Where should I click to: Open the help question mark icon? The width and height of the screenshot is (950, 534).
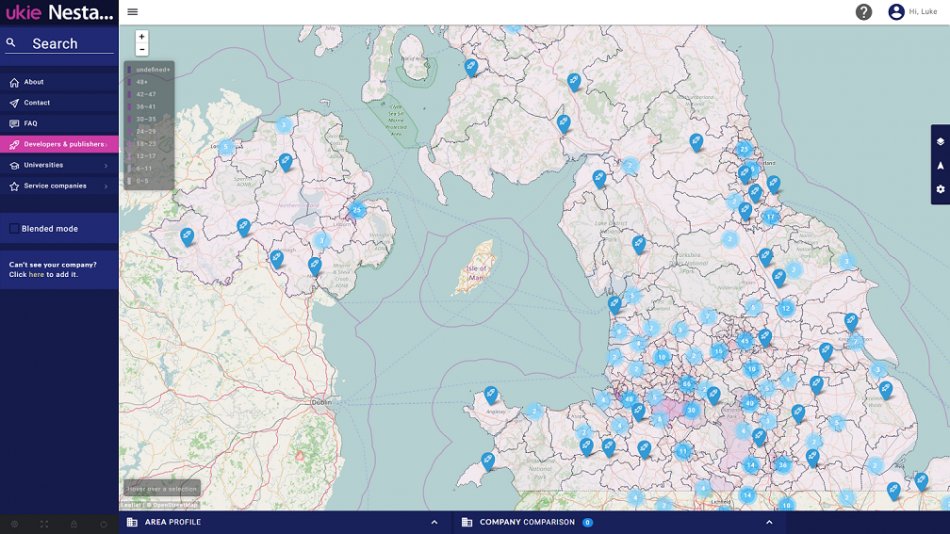coord(863,12)
